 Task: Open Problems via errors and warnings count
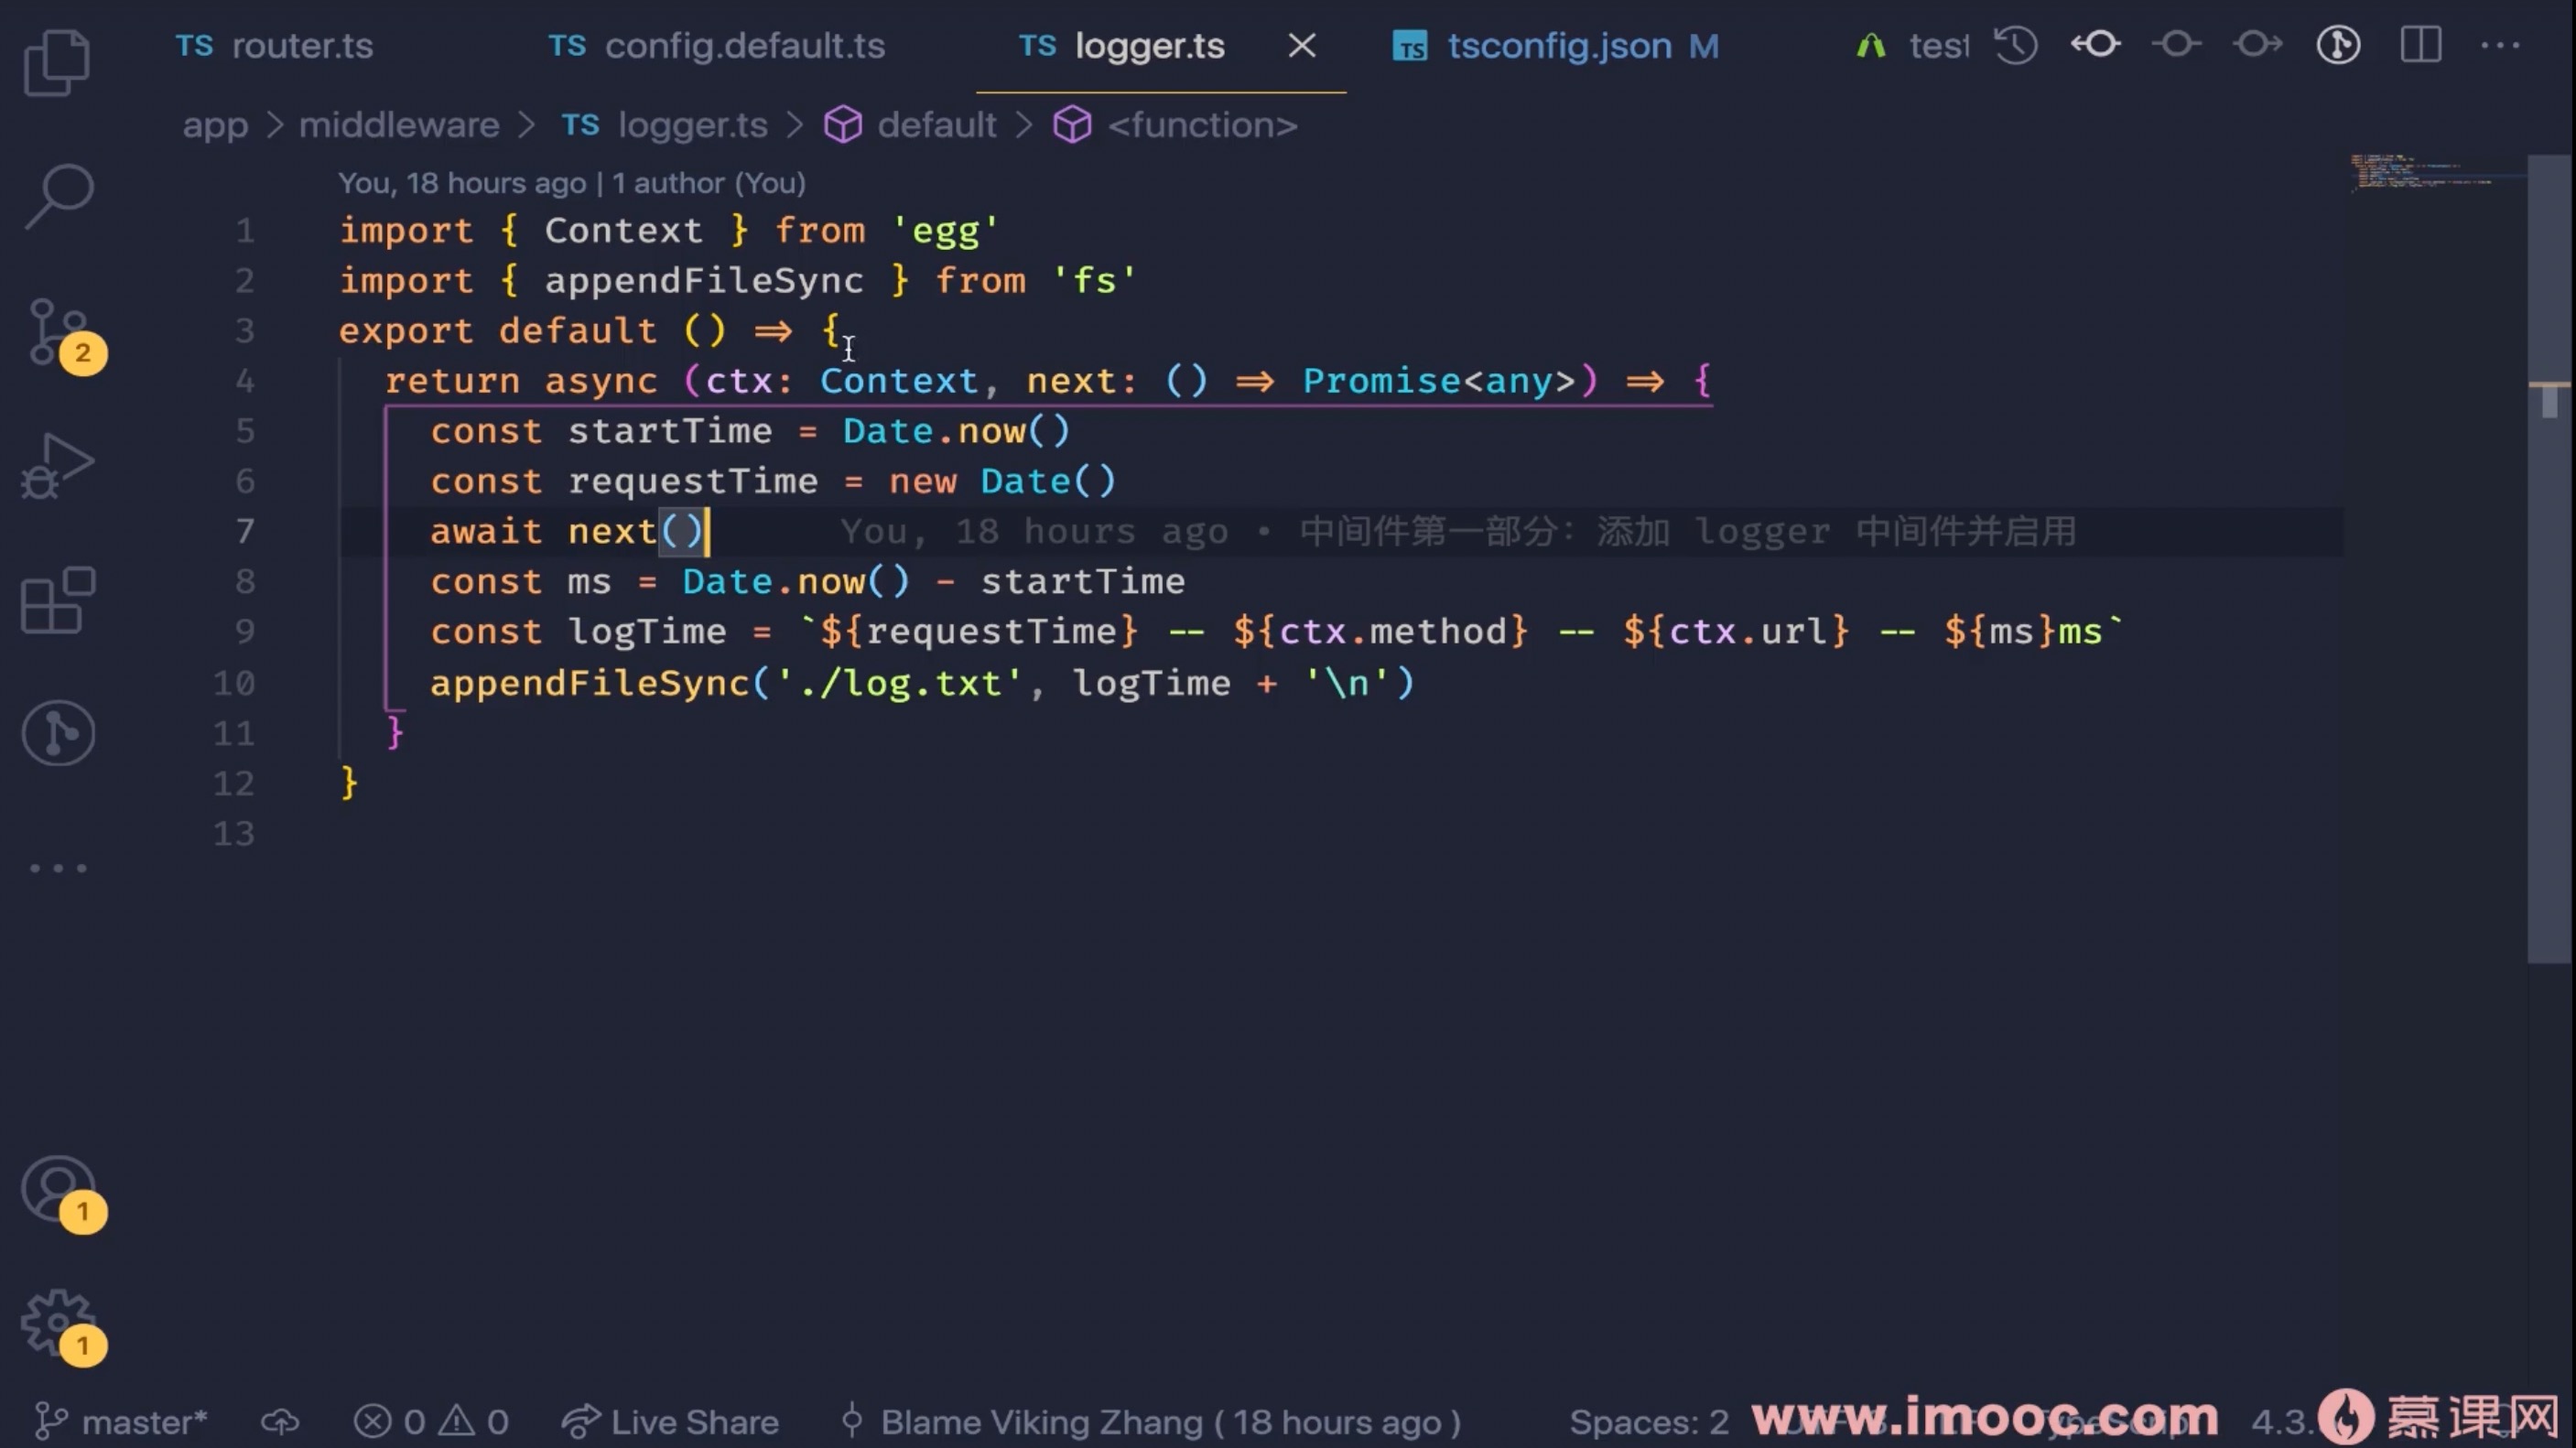coord(431,1422)
